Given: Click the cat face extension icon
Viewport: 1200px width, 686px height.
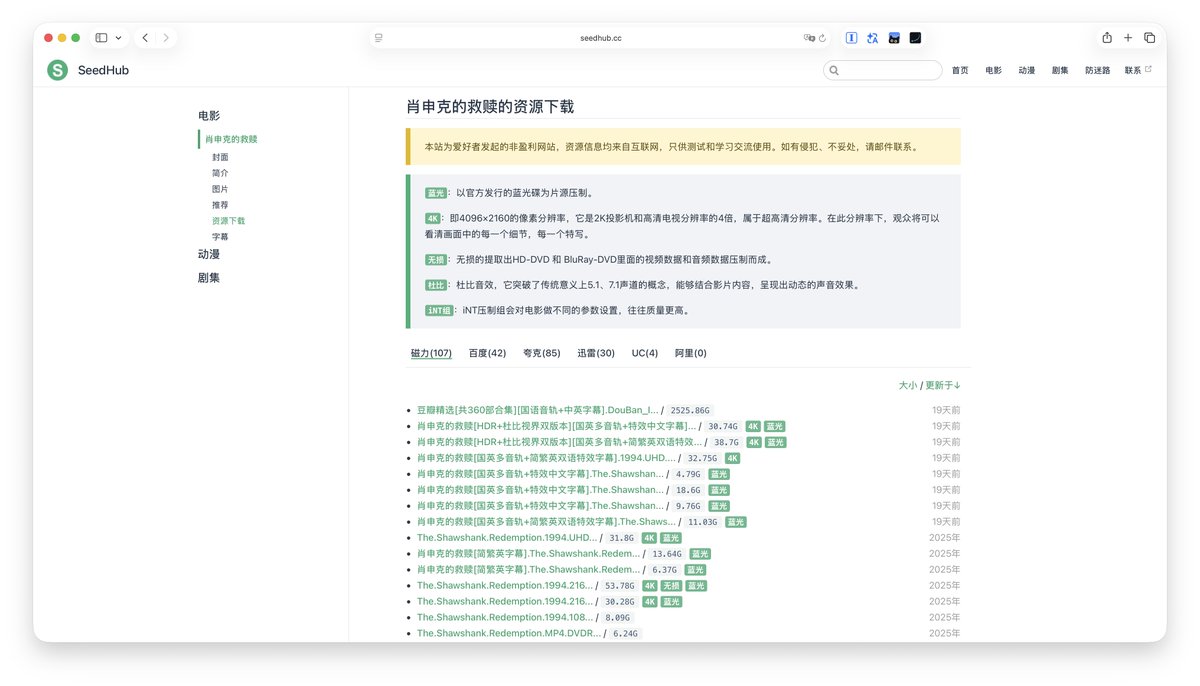Looking at the screenshot, I should click(x=894, y=38).
